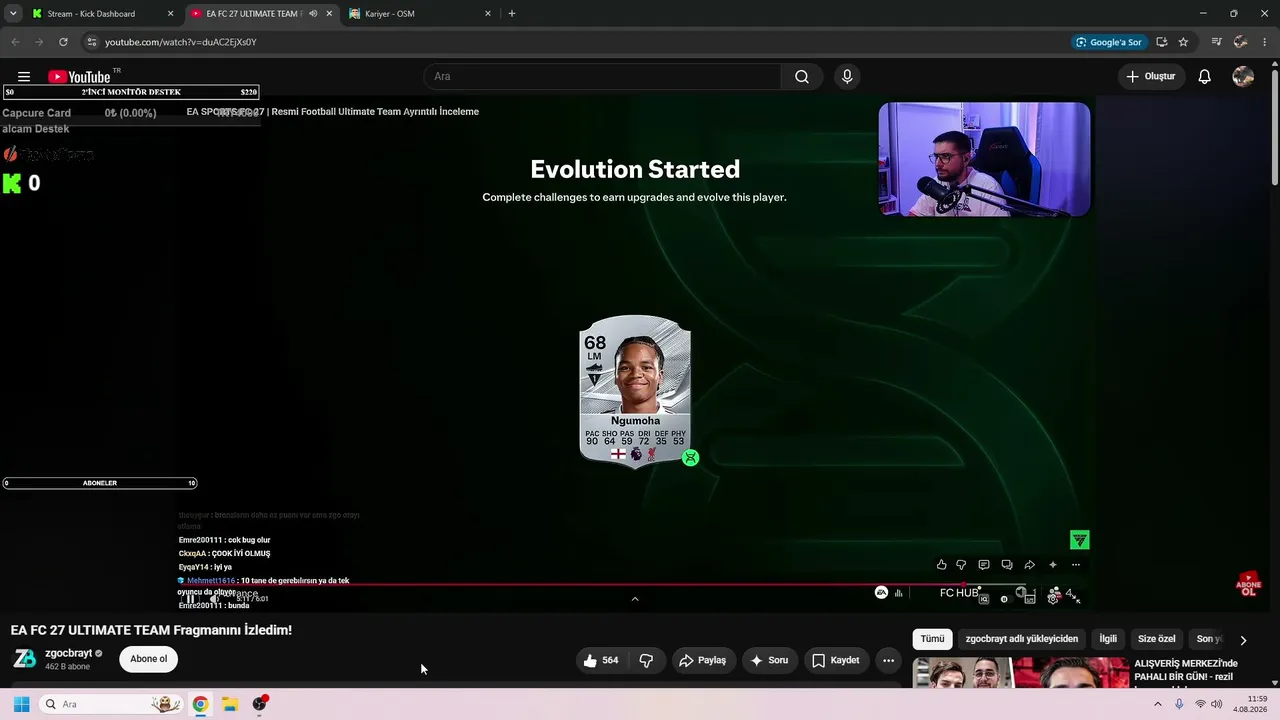The image size is (1280, 720).
Task: Open the taskbar clock showing 11:59
Action: 1250,704
